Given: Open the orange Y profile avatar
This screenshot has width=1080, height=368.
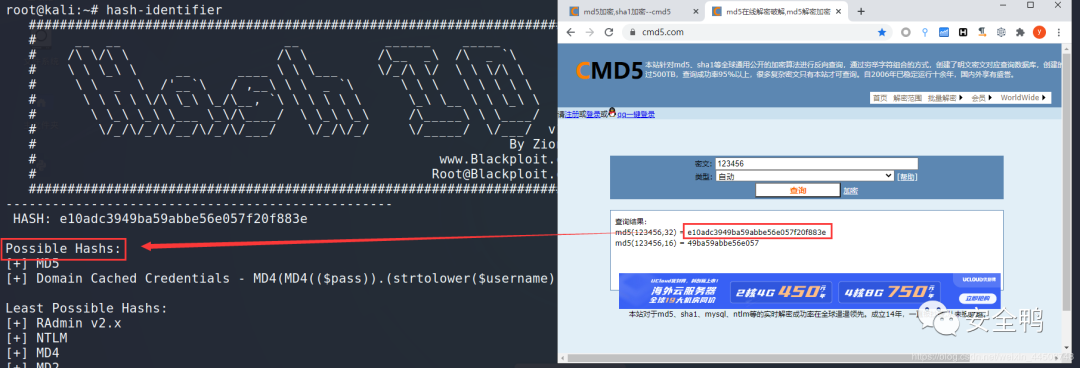Looking at the screenshot, I should click(1039, 32).
